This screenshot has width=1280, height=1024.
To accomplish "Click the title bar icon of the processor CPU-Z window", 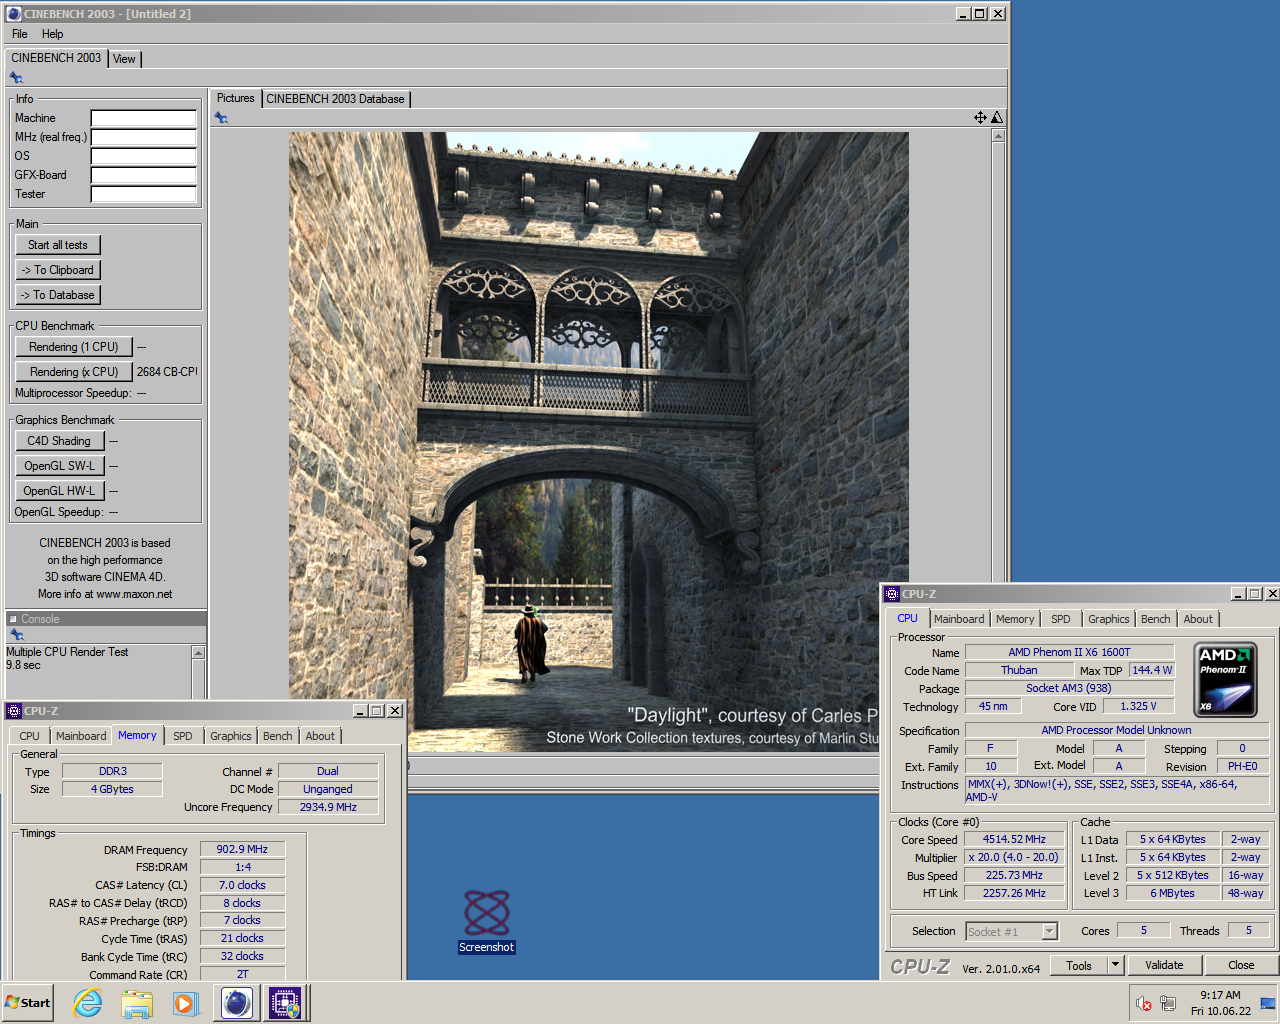I will (892, 594).
